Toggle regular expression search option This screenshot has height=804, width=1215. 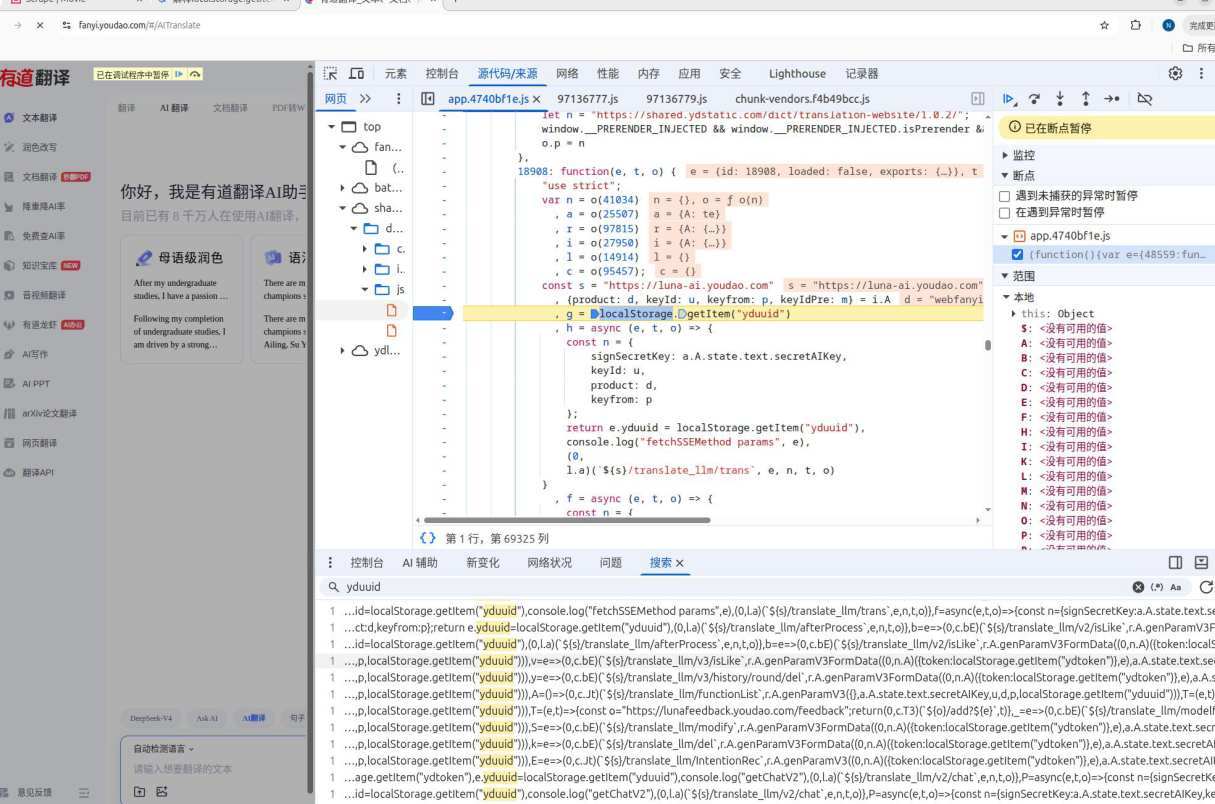(1157, 587)
